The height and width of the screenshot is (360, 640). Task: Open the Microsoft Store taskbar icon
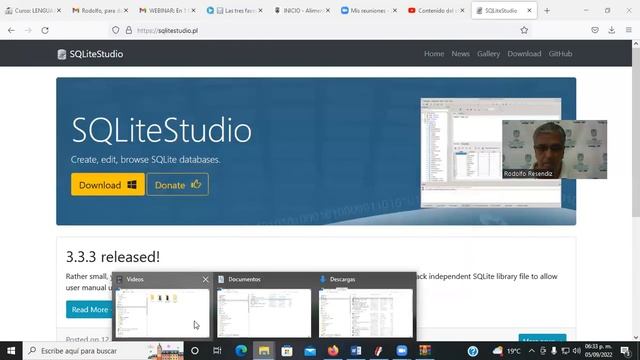[x=287, y=351]
